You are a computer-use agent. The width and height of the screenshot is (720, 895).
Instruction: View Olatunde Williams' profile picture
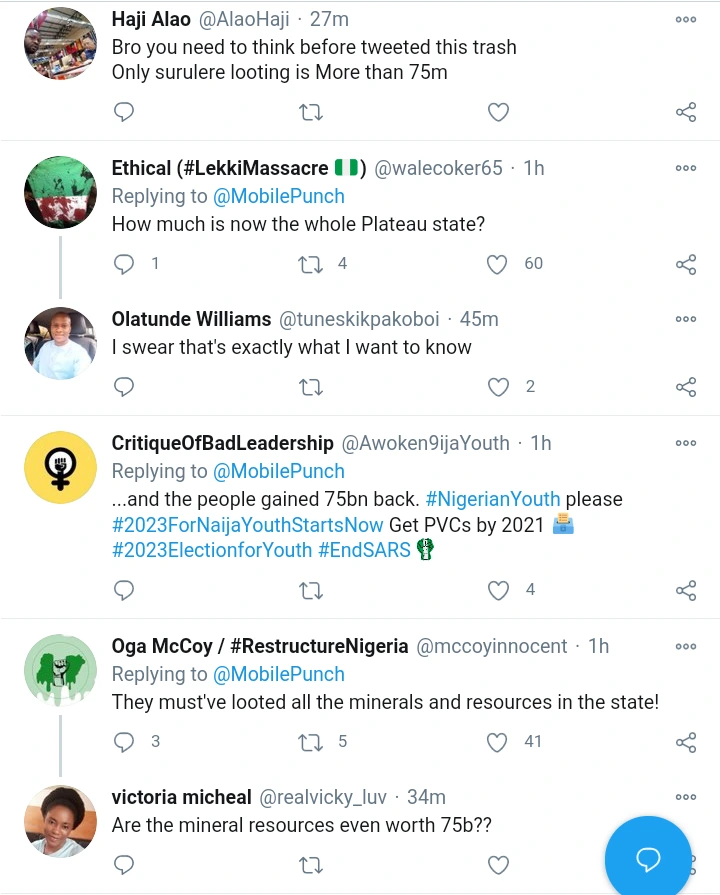(60, 343)
